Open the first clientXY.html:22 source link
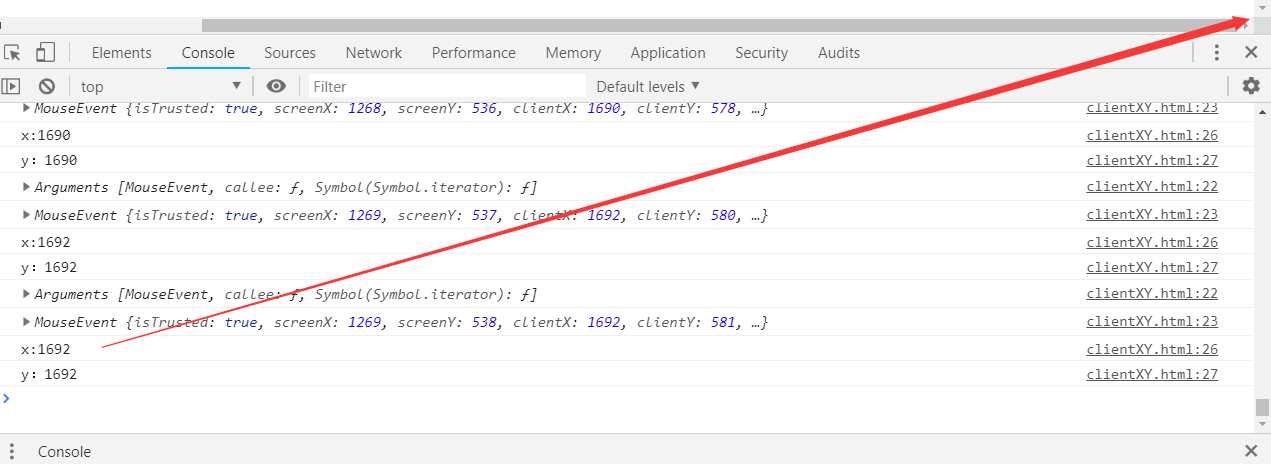Image resolution: width=1271 pixels, height=464 pixels. (x=1152, y=186)
